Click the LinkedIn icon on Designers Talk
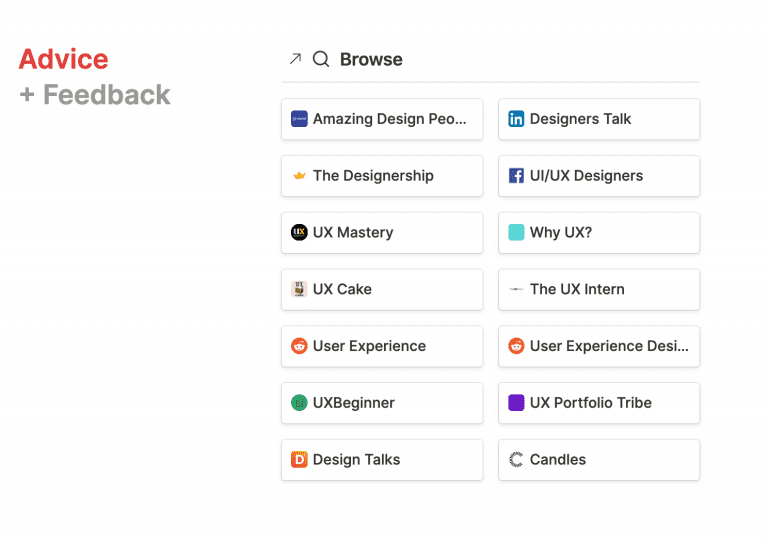The height and width of the screenshot is (541, 768). point(516,119)
